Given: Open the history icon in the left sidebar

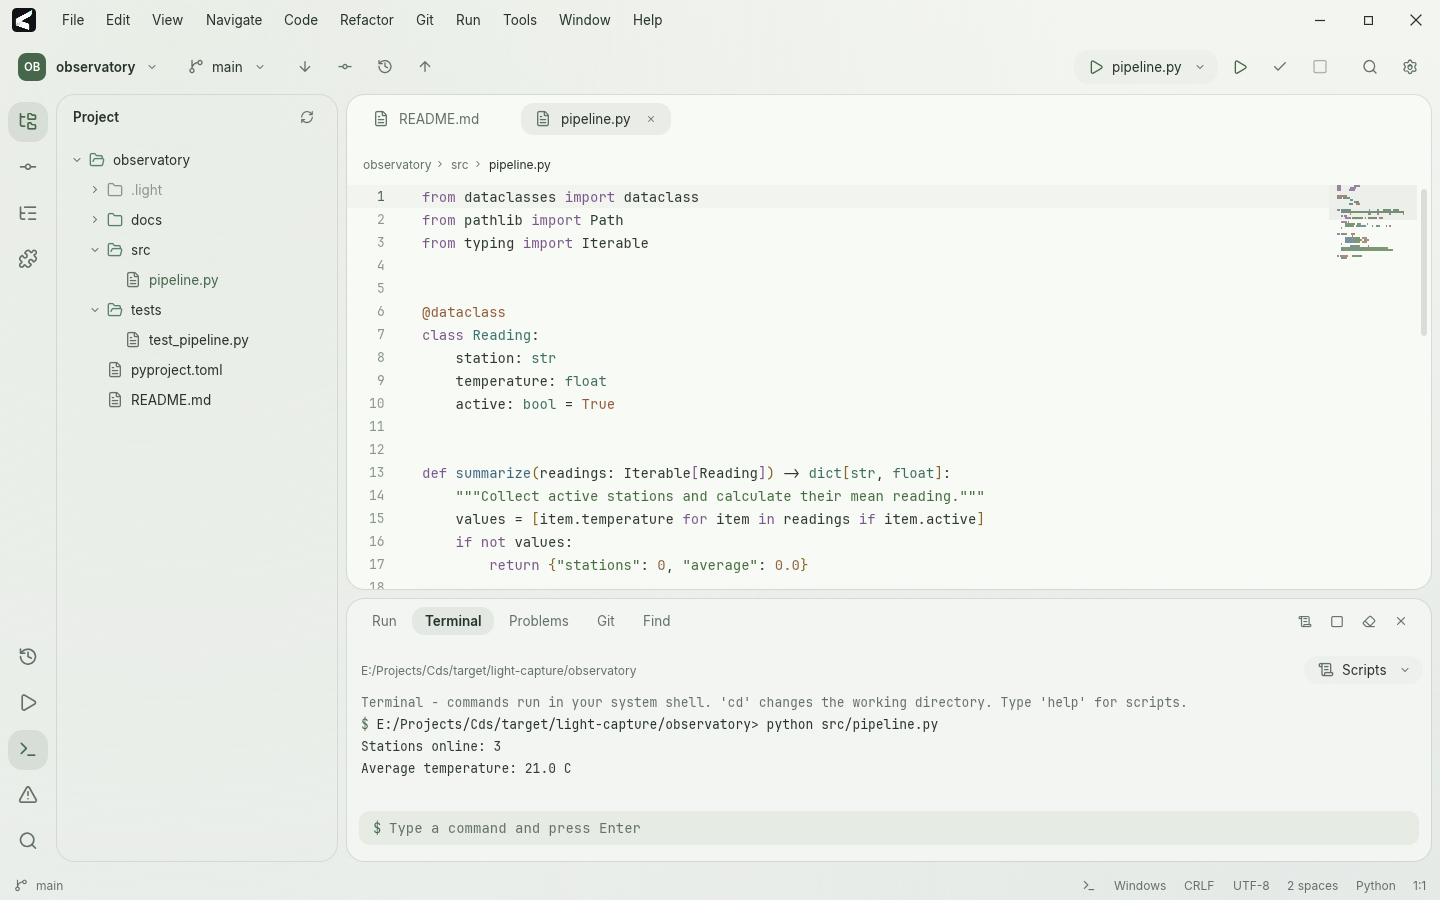Looking at the screenshot, I should [x=28, y=657].
